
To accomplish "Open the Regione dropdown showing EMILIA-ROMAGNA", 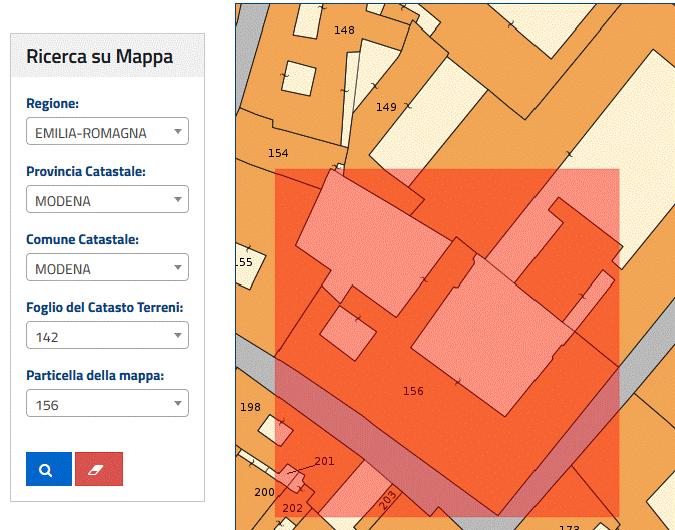I will (107, 131).
